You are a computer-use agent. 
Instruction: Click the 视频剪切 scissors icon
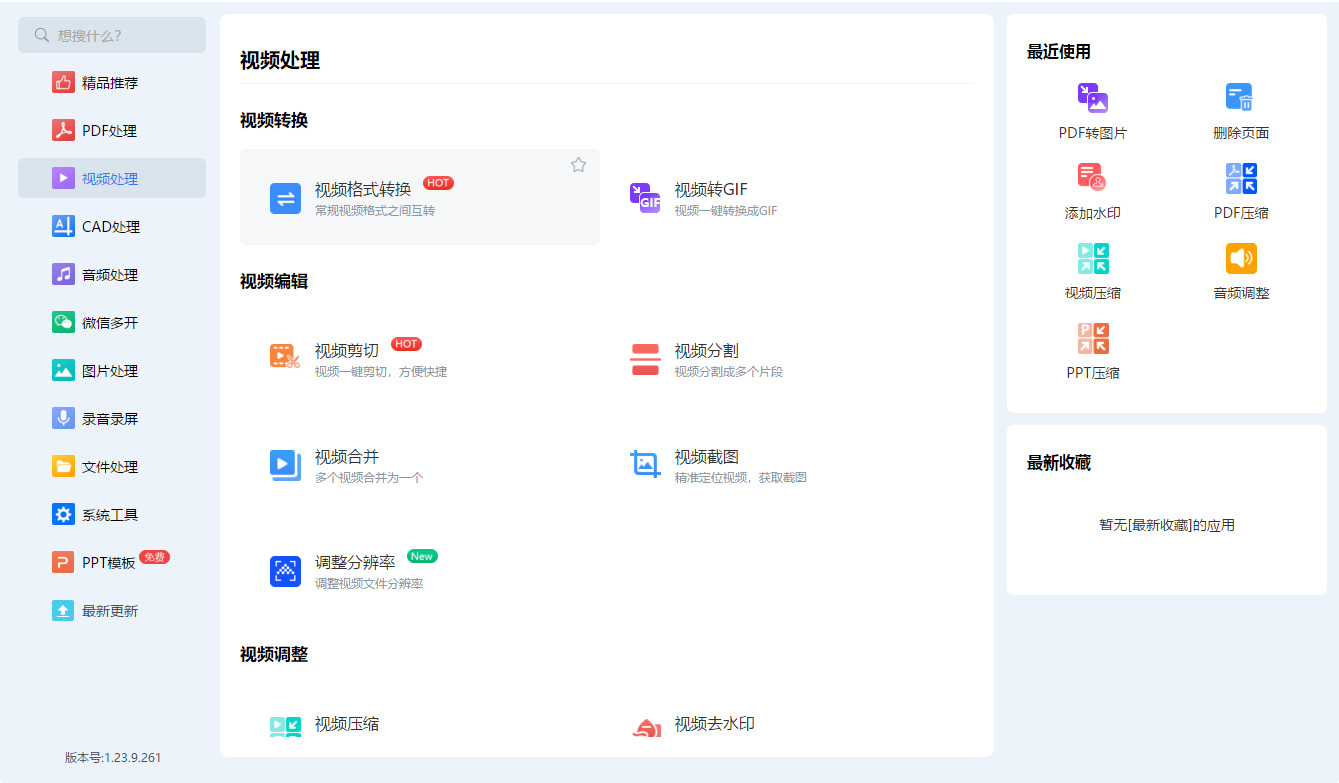tap(285, 357)
